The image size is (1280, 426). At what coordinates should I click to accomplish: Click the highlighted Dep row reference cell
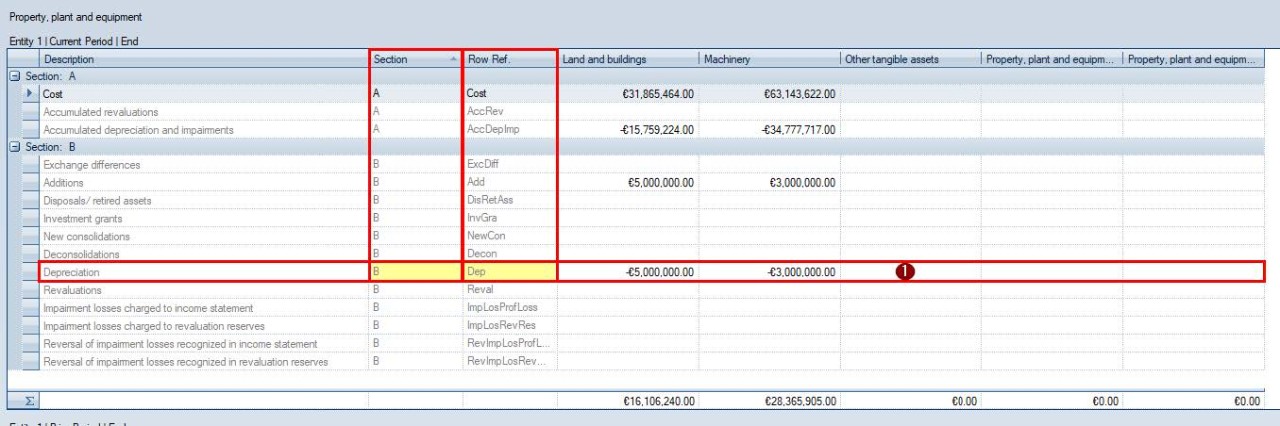(x=509, y=272)
